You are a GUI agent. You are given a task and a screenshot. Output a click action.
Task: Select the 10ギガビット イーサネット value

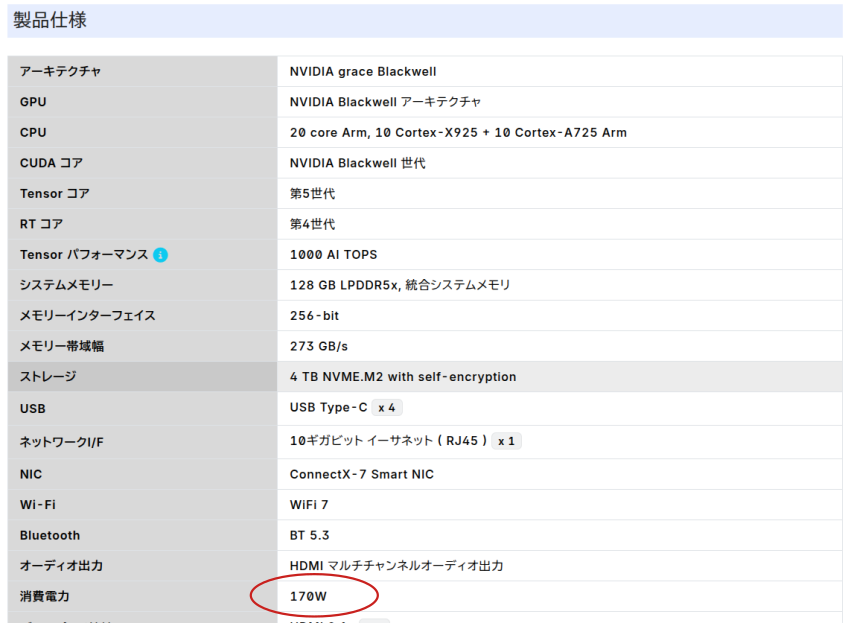coord(388,441)
